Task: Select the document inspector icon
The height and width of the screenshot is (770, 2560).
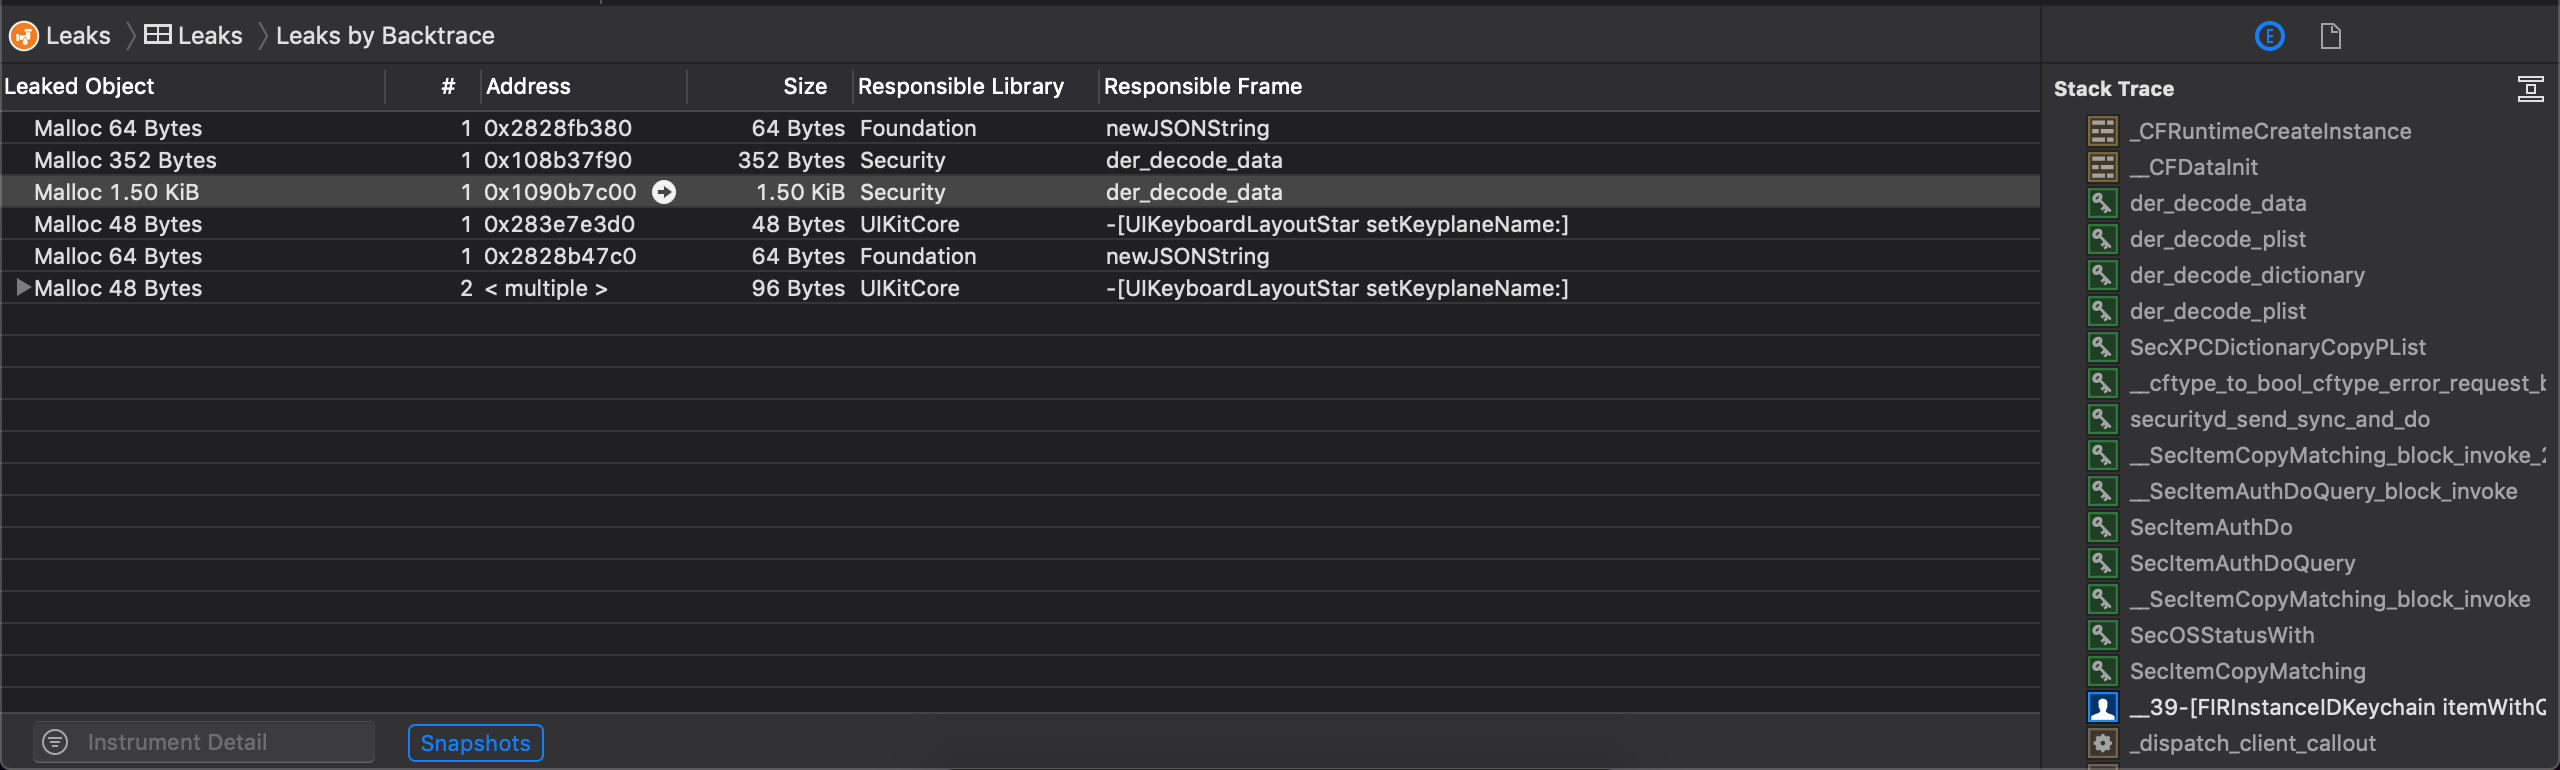Action: click(2330, 37)
